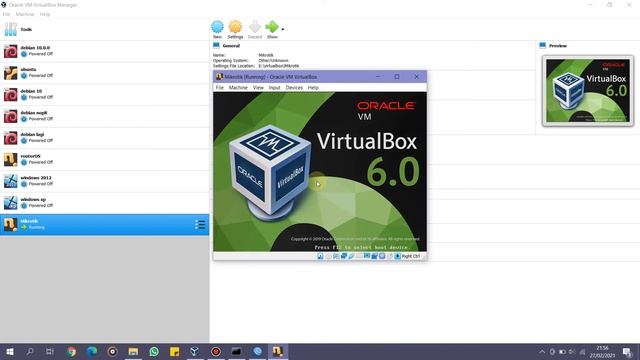
Task: Open the dropdown arrow beside Show
Action: (283, 29)
